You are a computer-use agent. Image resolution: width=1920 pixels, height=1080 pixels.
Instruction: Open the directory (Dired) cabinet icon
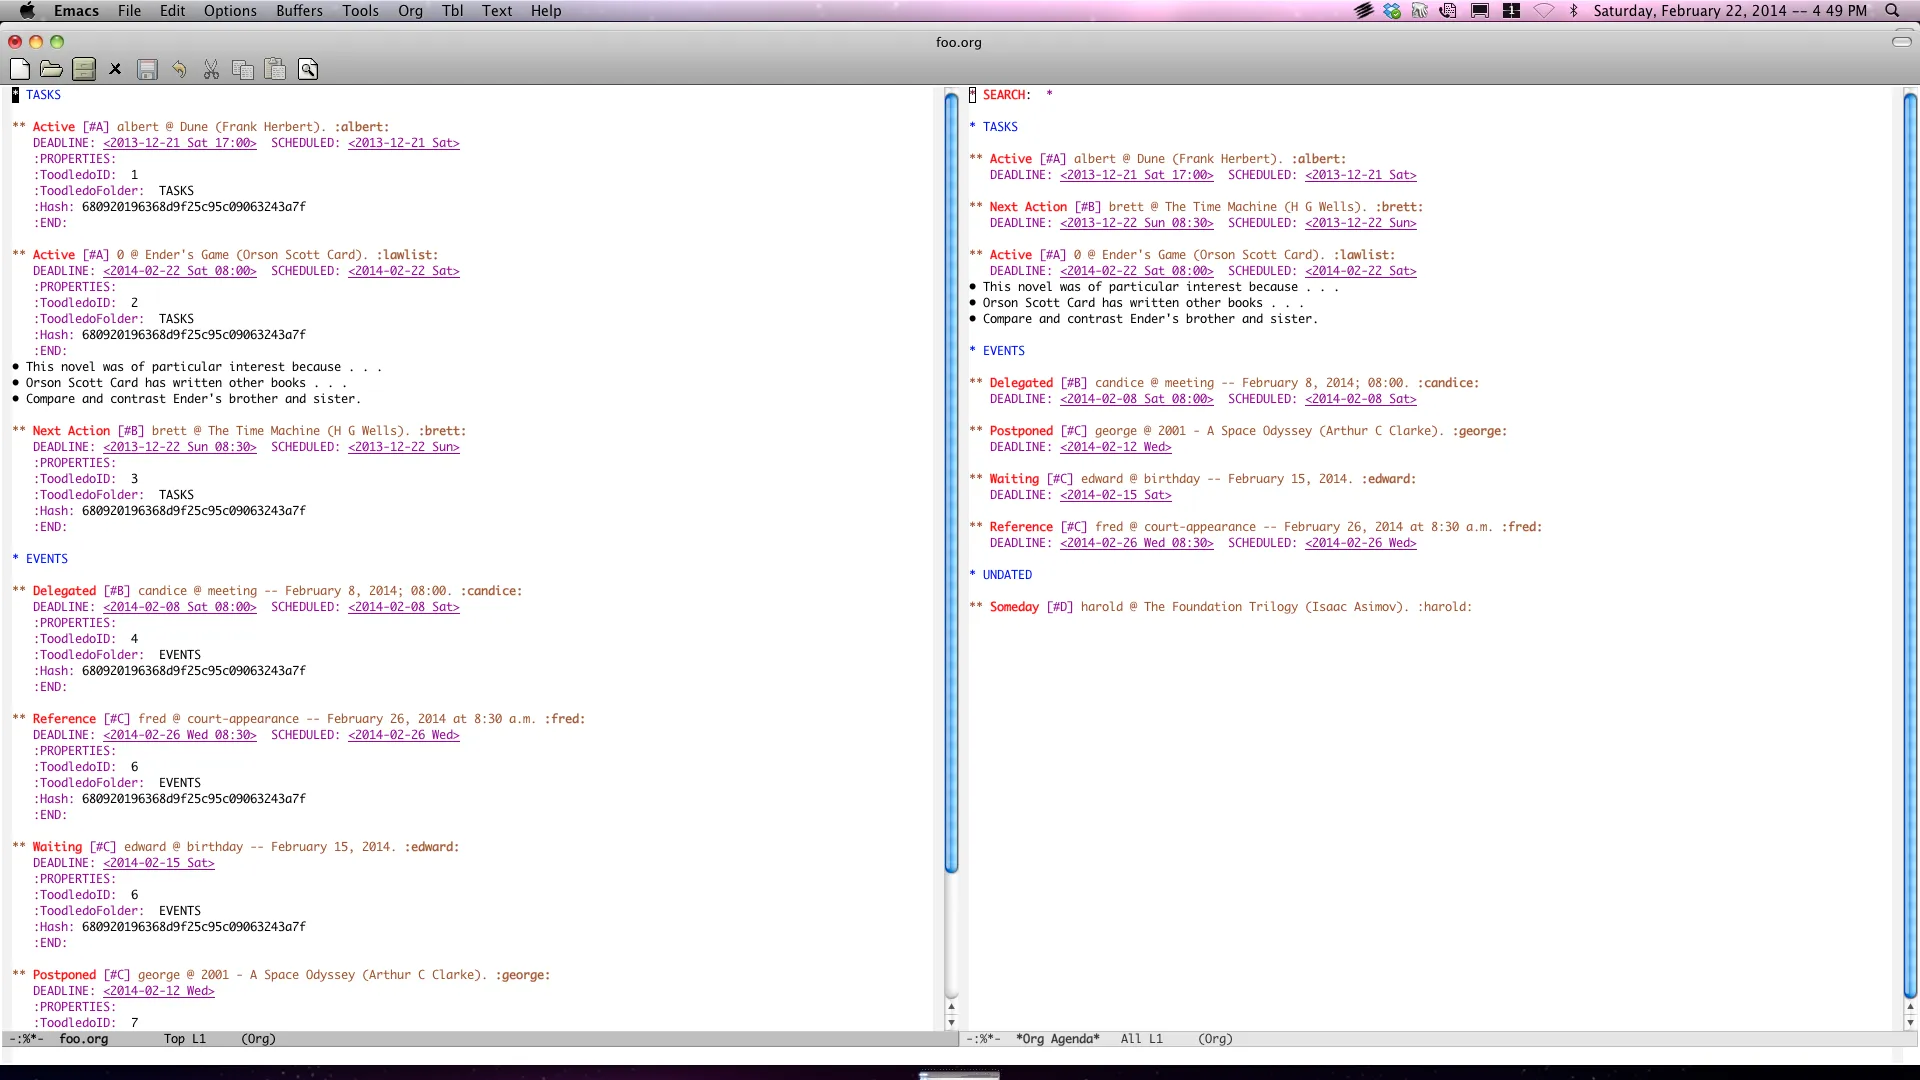pos(84,69)
